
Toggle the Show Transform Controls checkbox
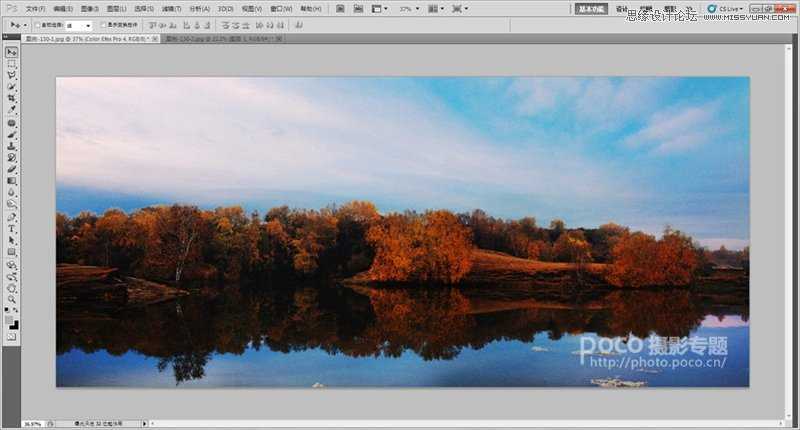tap(104, 25)
